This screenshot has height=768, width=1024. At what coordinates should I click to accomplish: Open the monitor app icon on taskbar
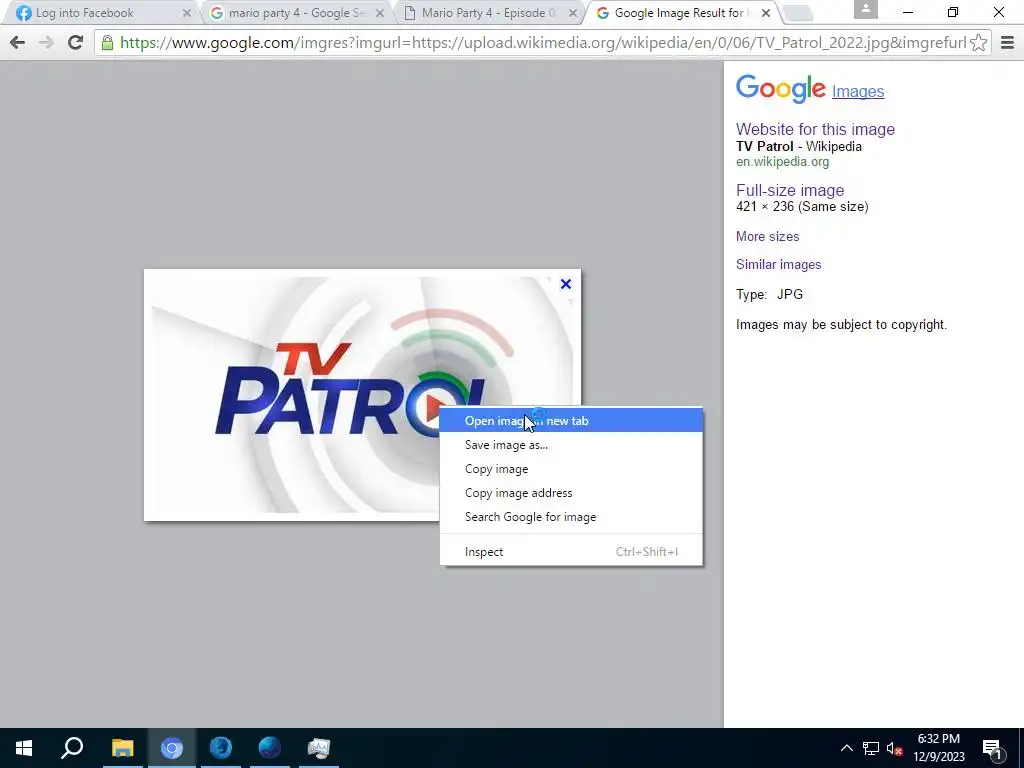point(319,748)
